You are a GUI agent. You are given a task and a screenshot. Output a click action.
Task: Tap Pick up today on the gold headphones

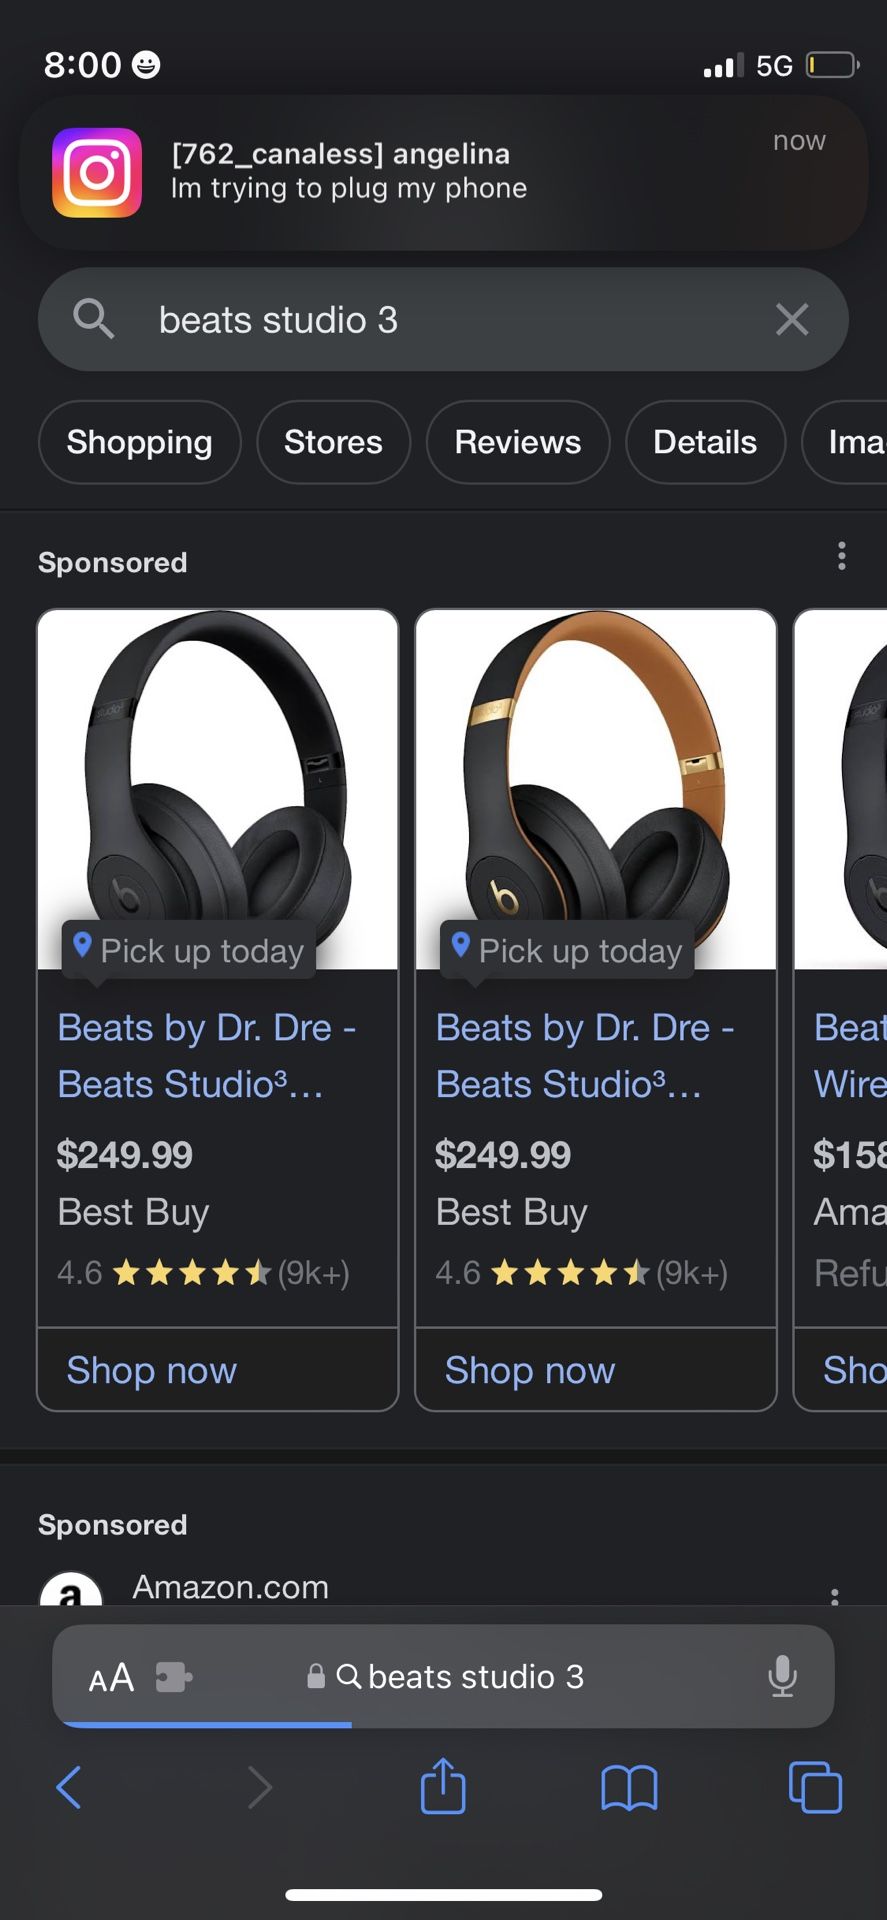pyautogui.click(x=566, y=950)
